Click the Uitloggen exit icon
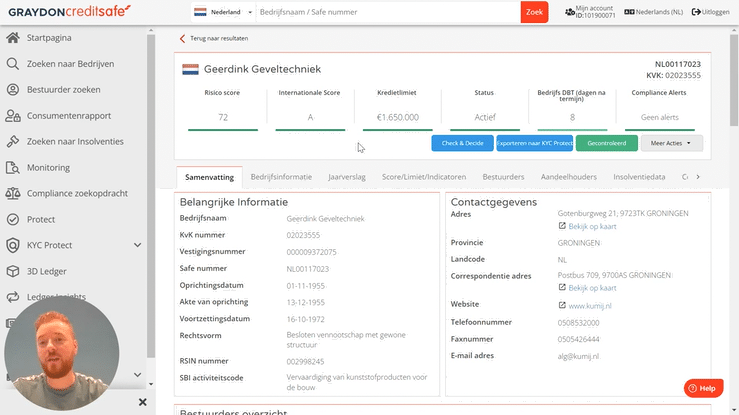Screen dimensions: 739x415 pos(696,12)
